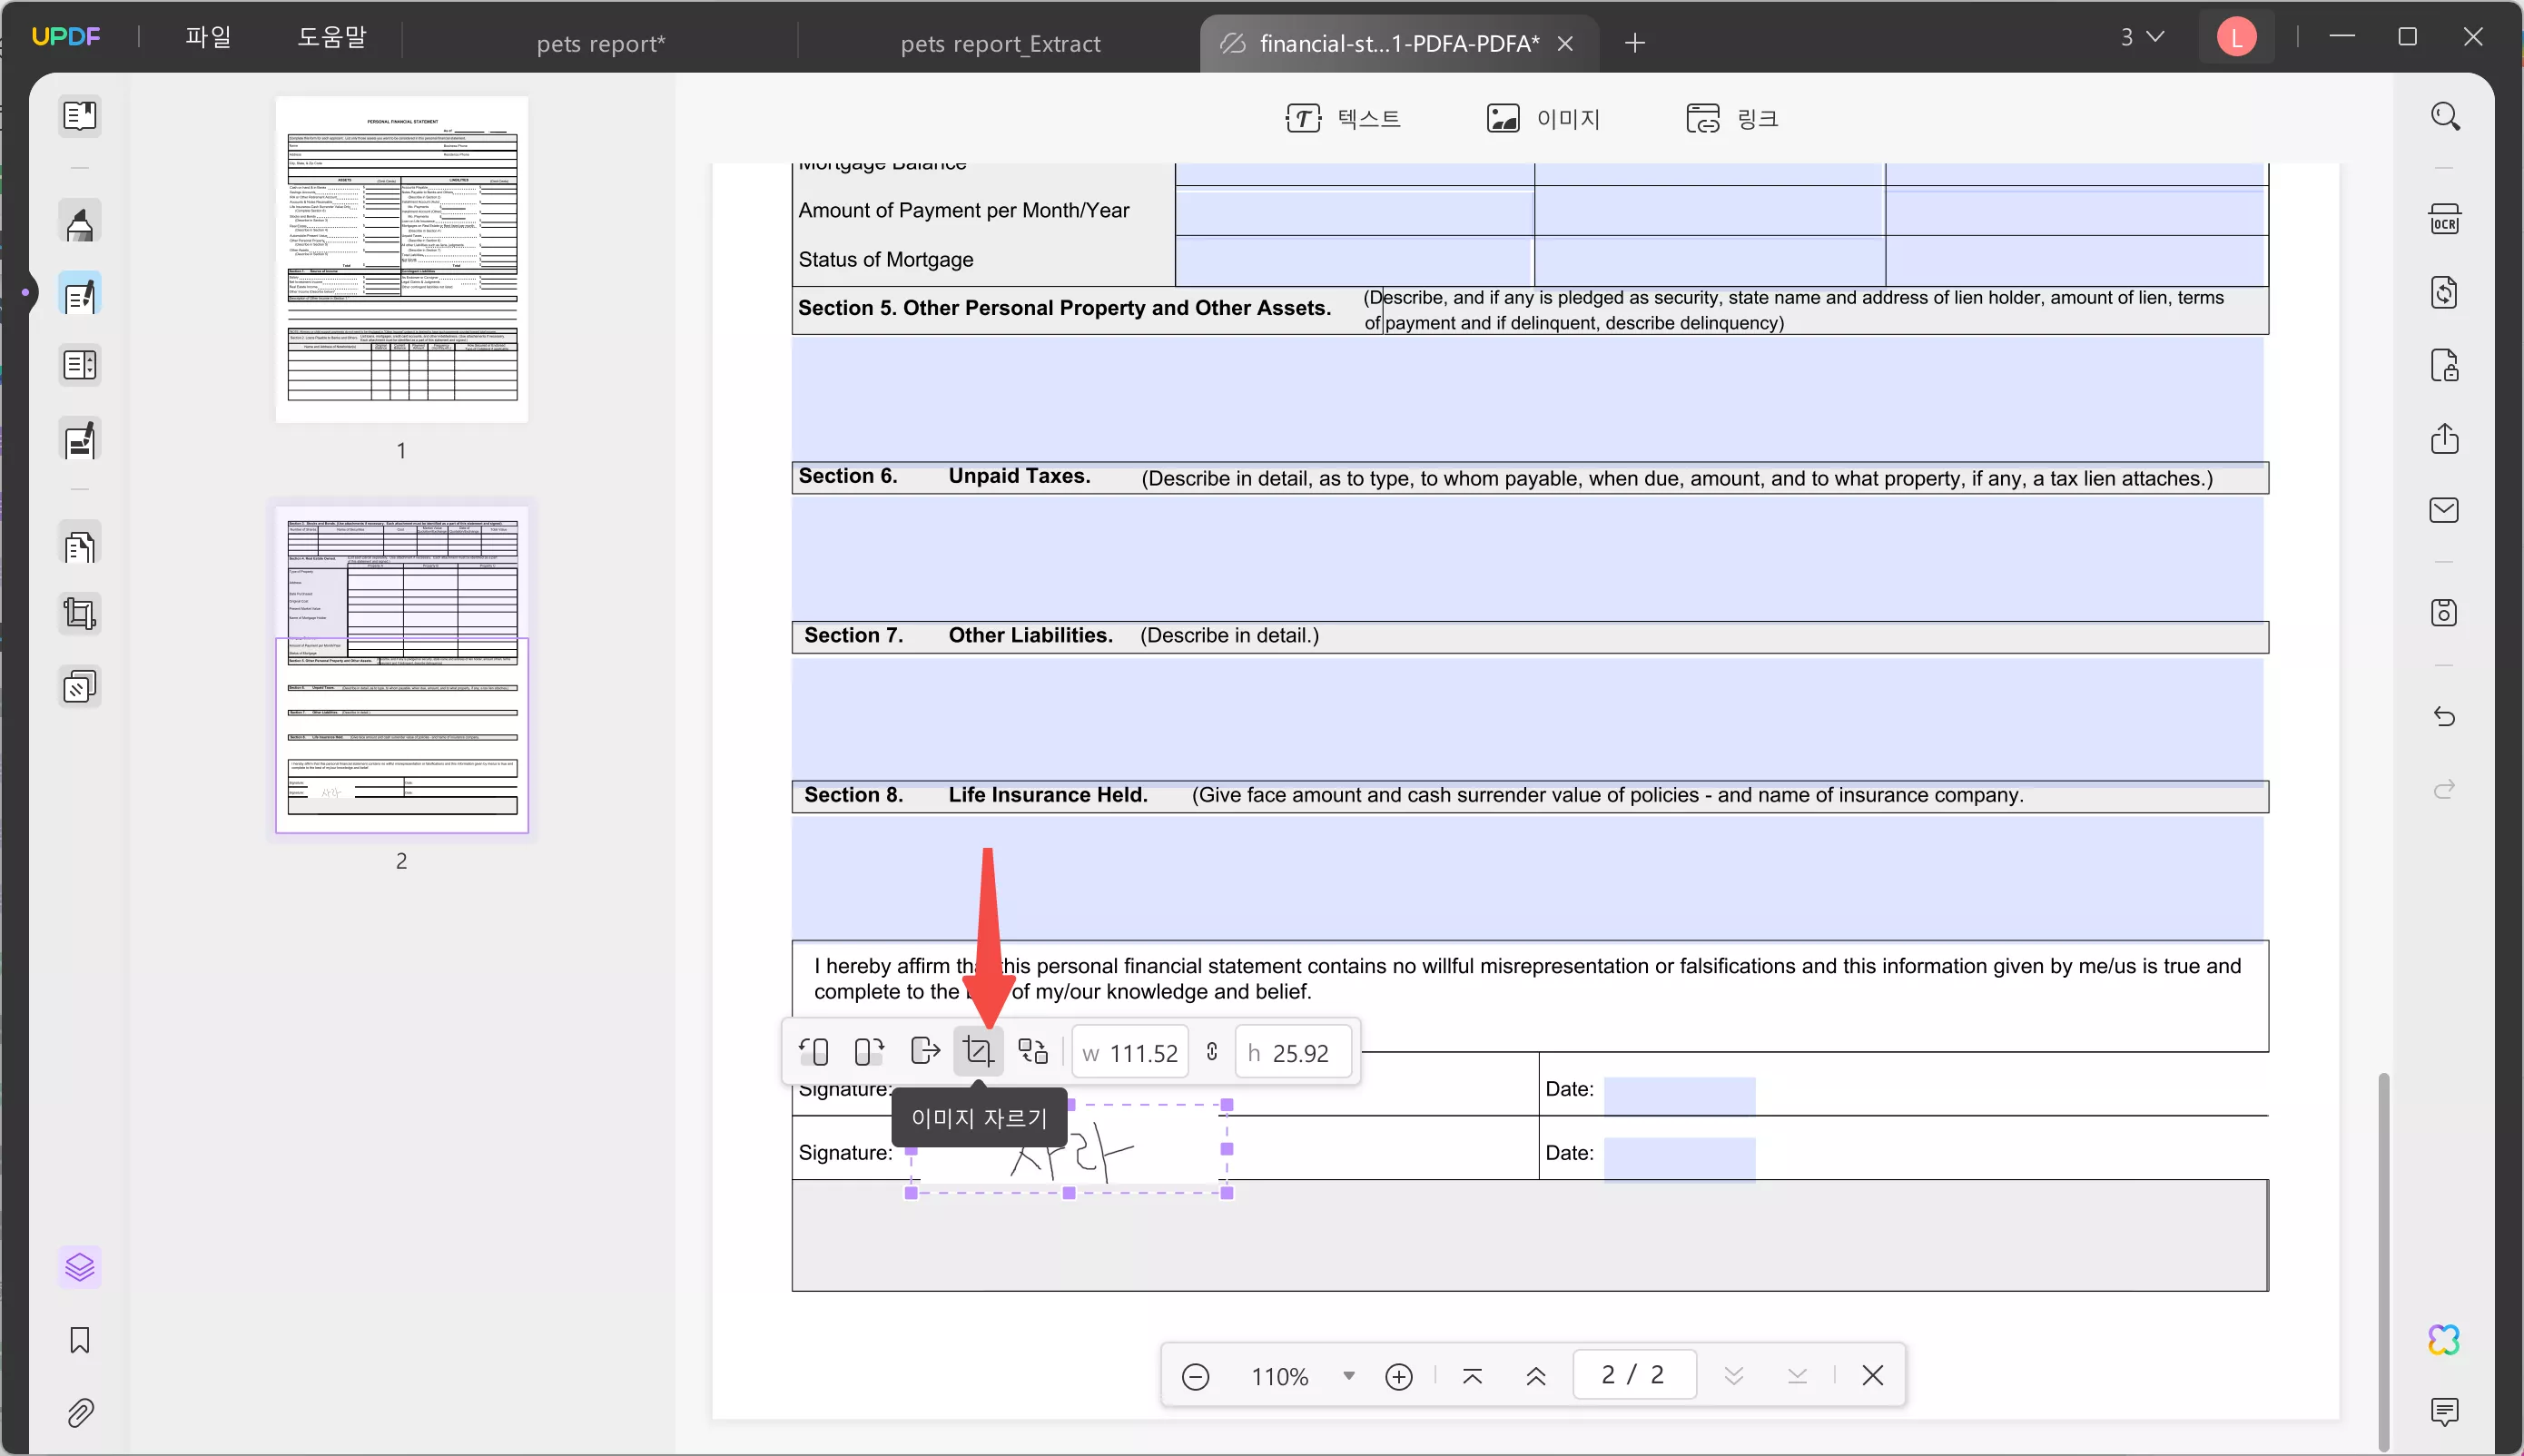Run OCR text recognition icon
Image resolution: width=2524 pixels, height=1456 pixels.
tap(2445, 220)
